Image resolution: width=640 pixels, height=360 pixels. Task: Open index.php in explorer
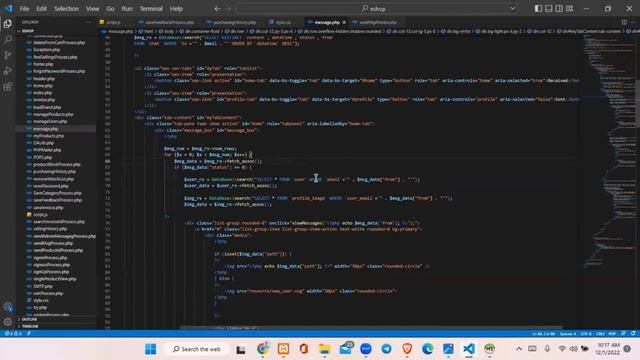coord(42,93)
